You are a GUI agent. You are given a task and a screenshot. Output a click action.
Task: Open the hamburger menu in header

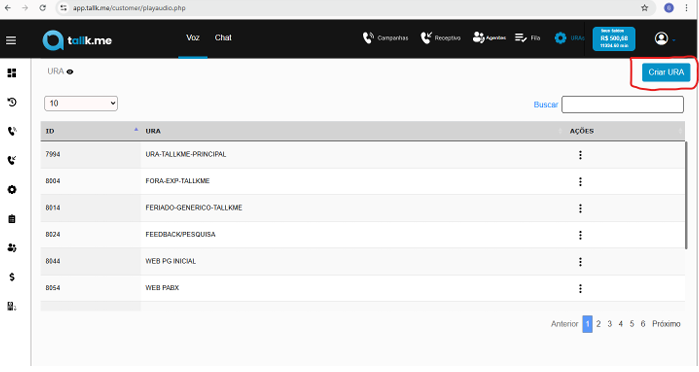(x=11, y=41)
